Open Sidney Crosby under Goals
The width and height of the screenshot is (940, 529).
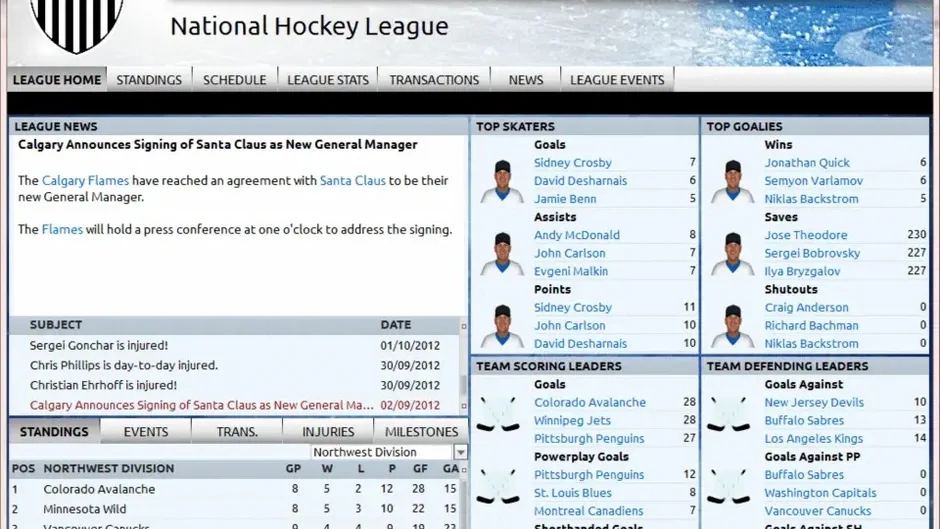click(573, 163)
